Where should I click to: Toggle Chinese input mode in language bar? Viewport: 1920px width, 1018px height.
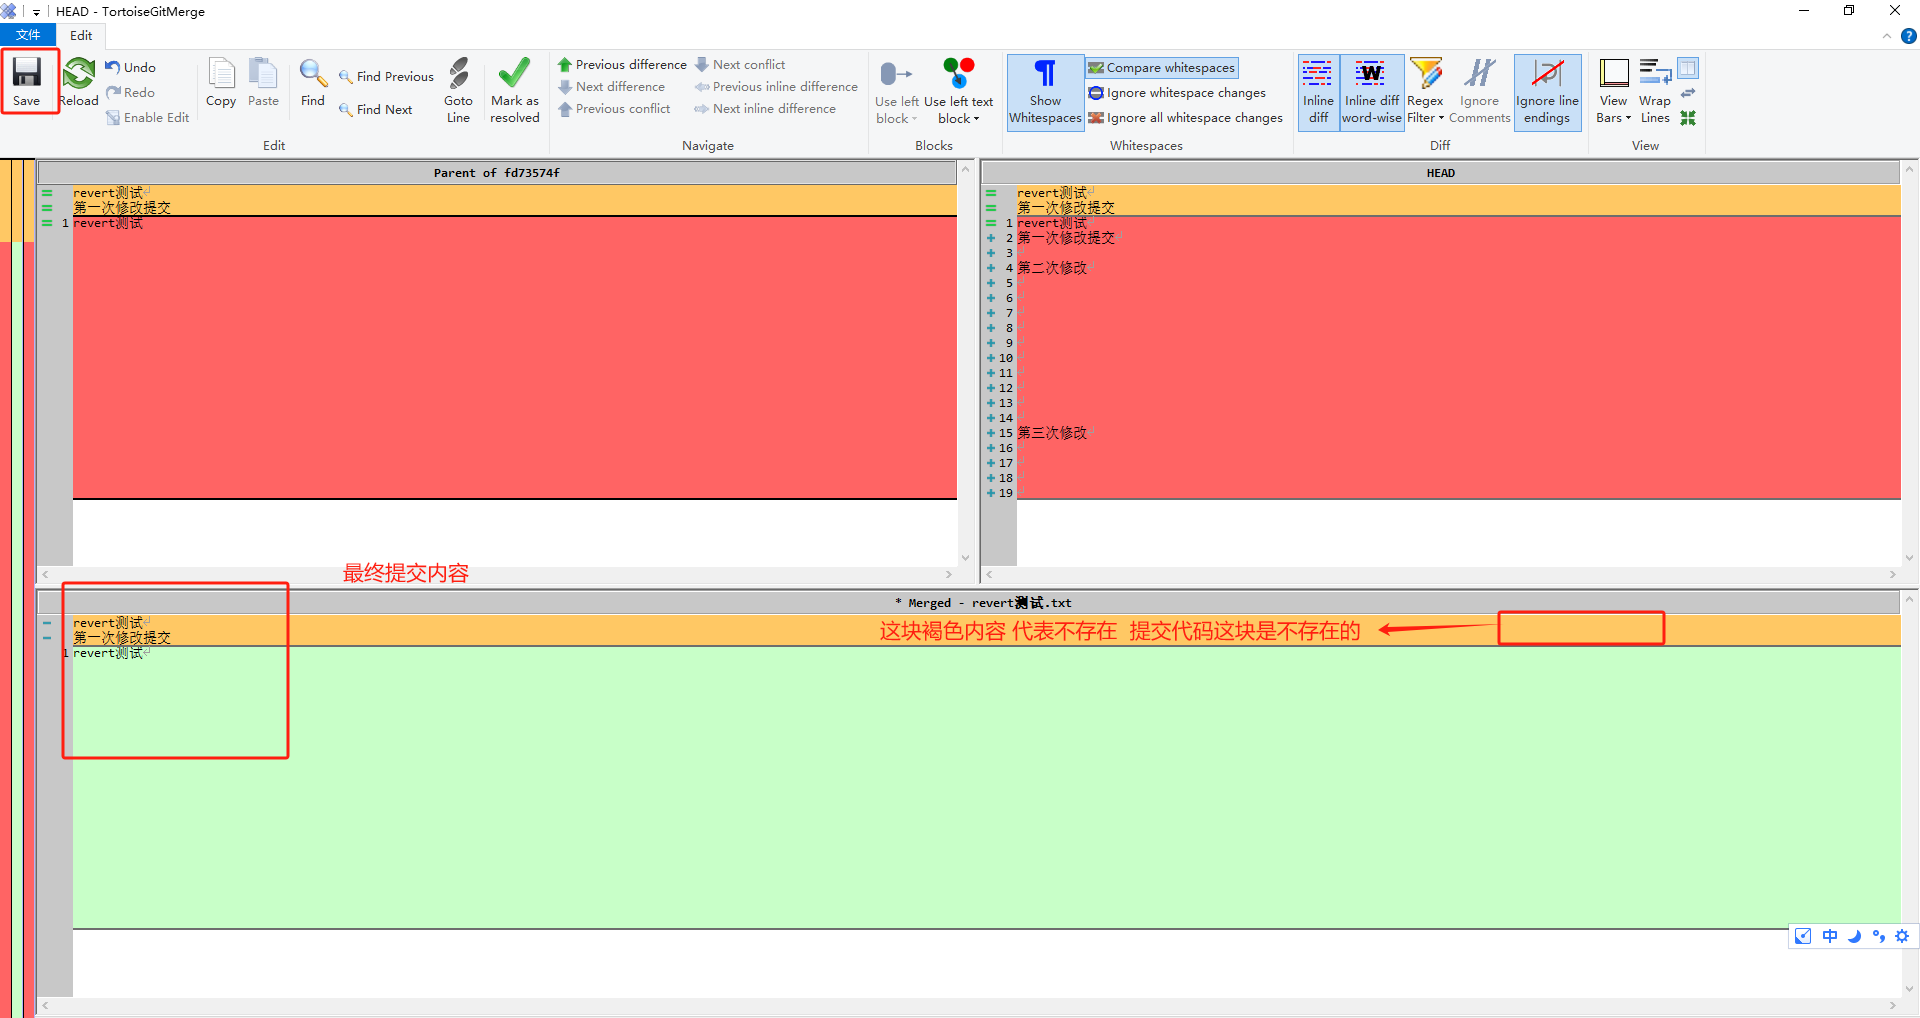coord(1829,936)
